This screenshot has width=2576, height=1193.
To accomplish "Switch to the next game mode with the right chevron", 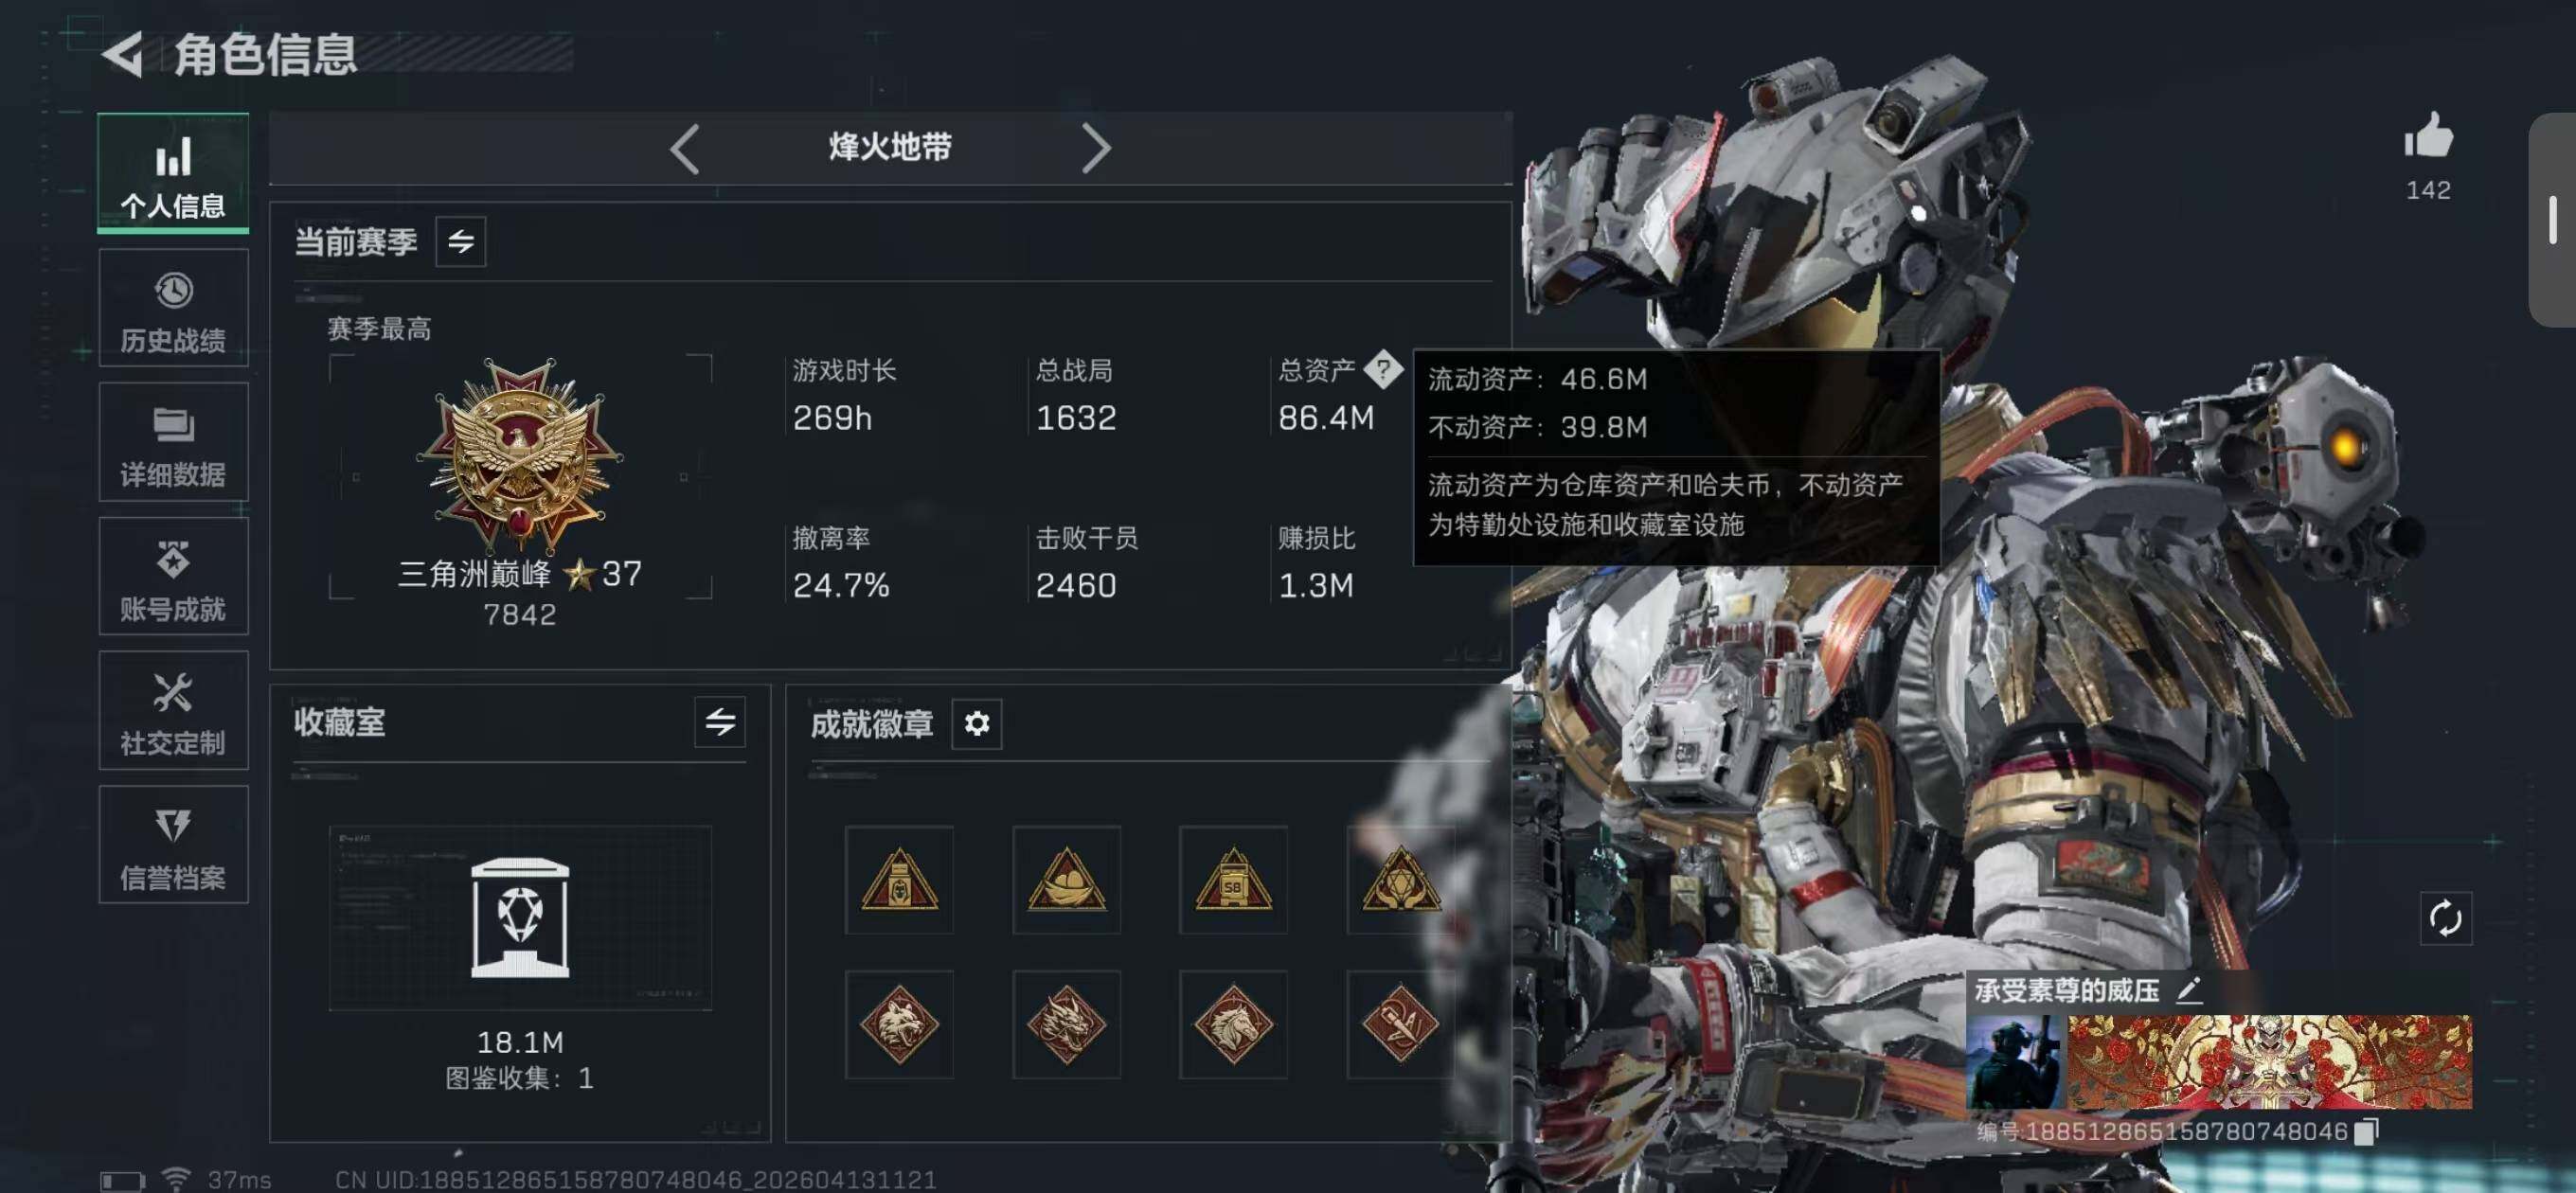I will (1096, 149).
